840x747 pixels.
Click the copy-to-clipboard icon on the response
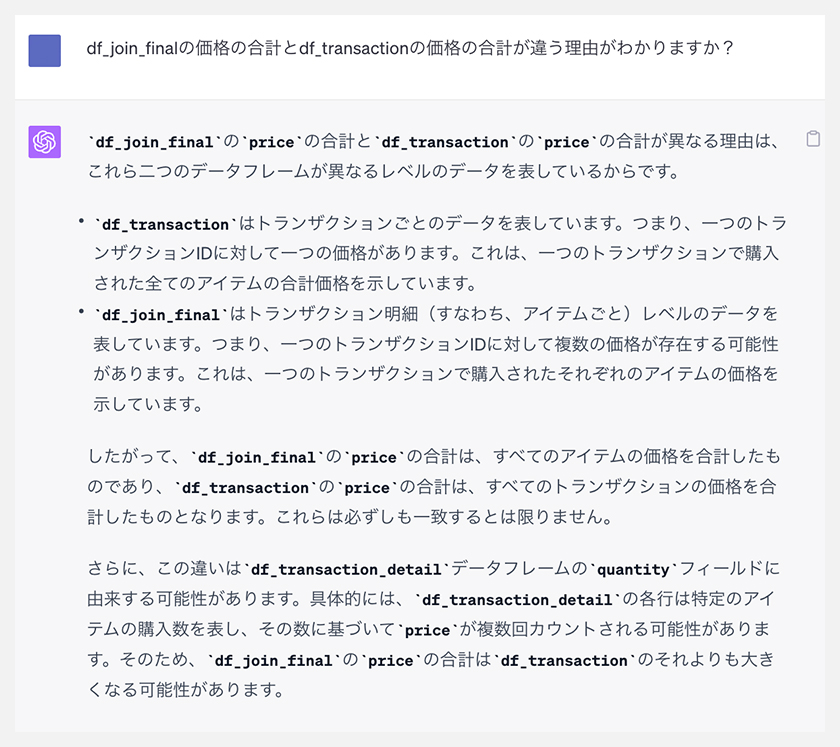(x=813, y=139)
